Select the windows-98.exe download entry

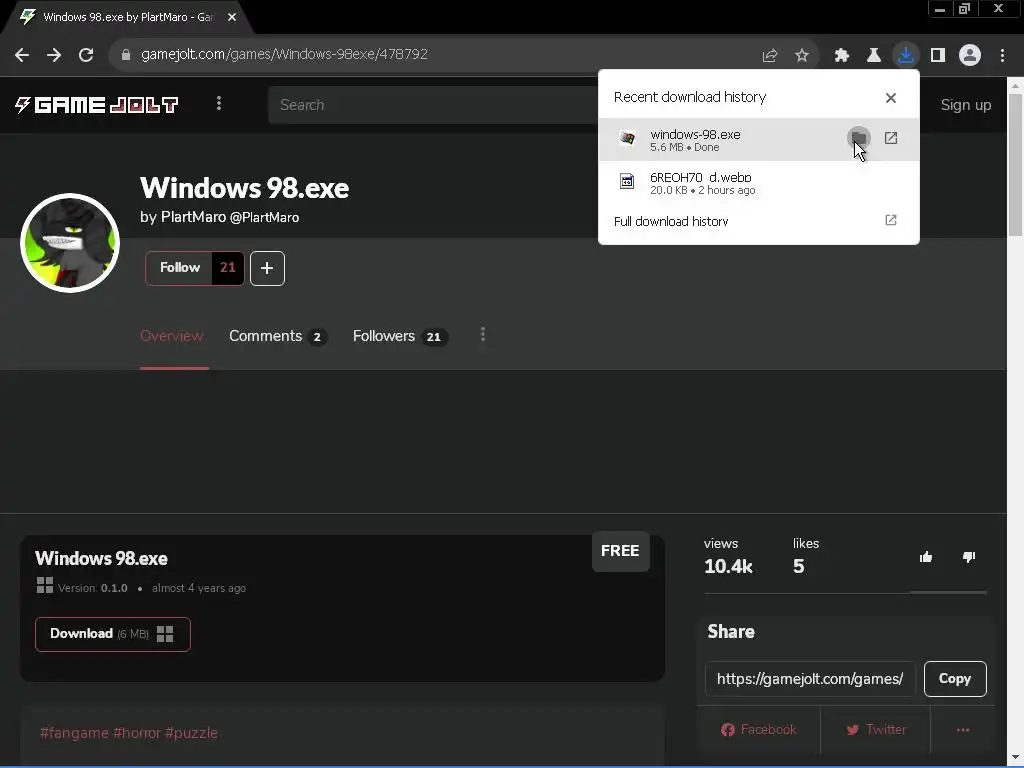tap(759, 140)
